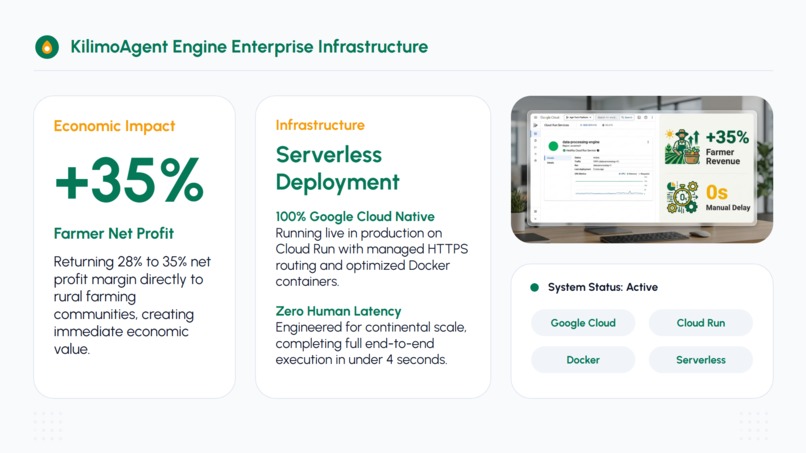The image size is (806, 453).
Task: Click the green System Status indicator dot
Action: point(535,287)
